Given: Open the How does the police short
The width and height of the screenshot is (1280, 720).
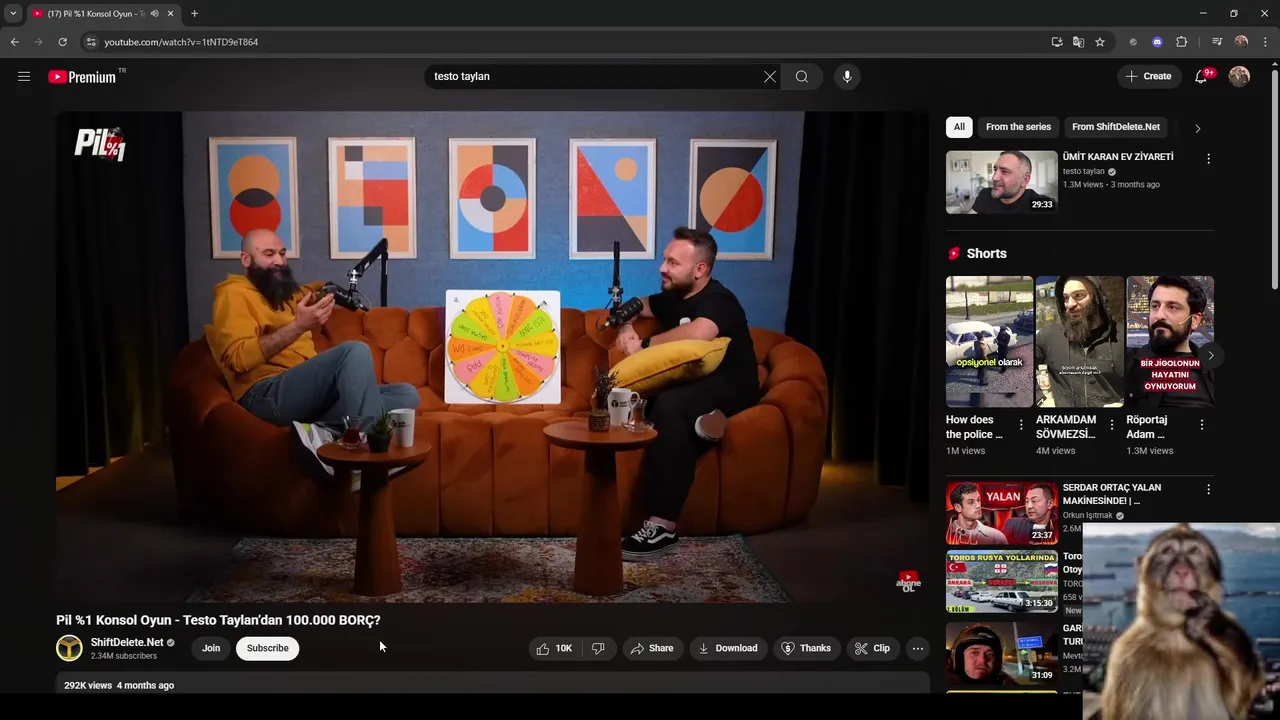Looking at the screenshot, I should coord(989,341).
